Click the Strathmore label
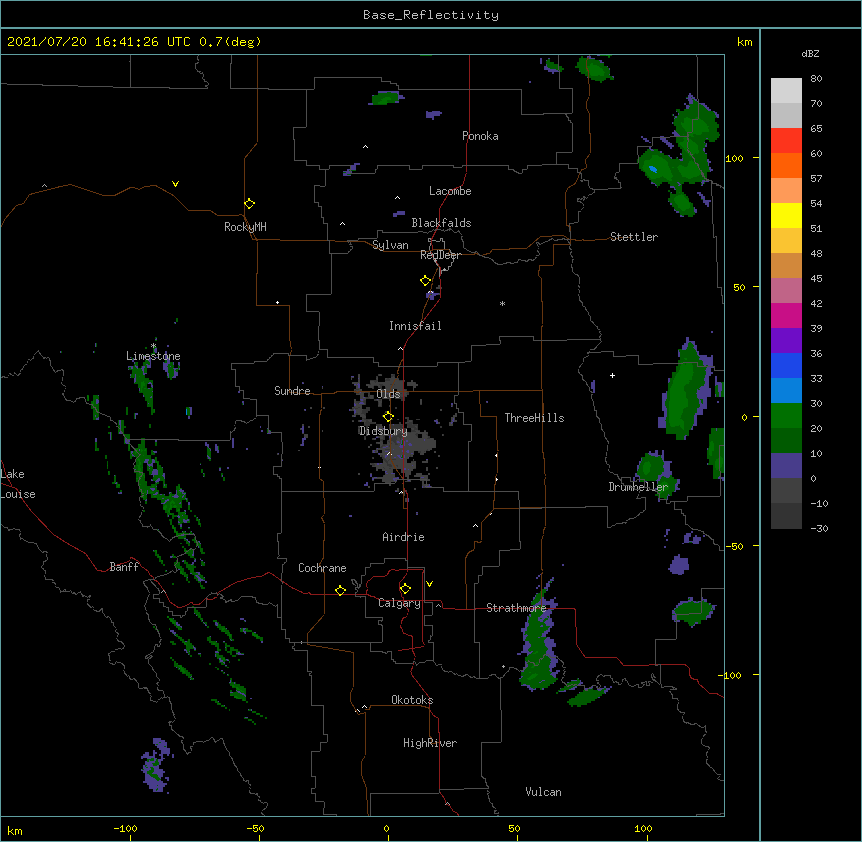Image resolution: width=862 pixels, height=842 pixels. pos(516,608)
